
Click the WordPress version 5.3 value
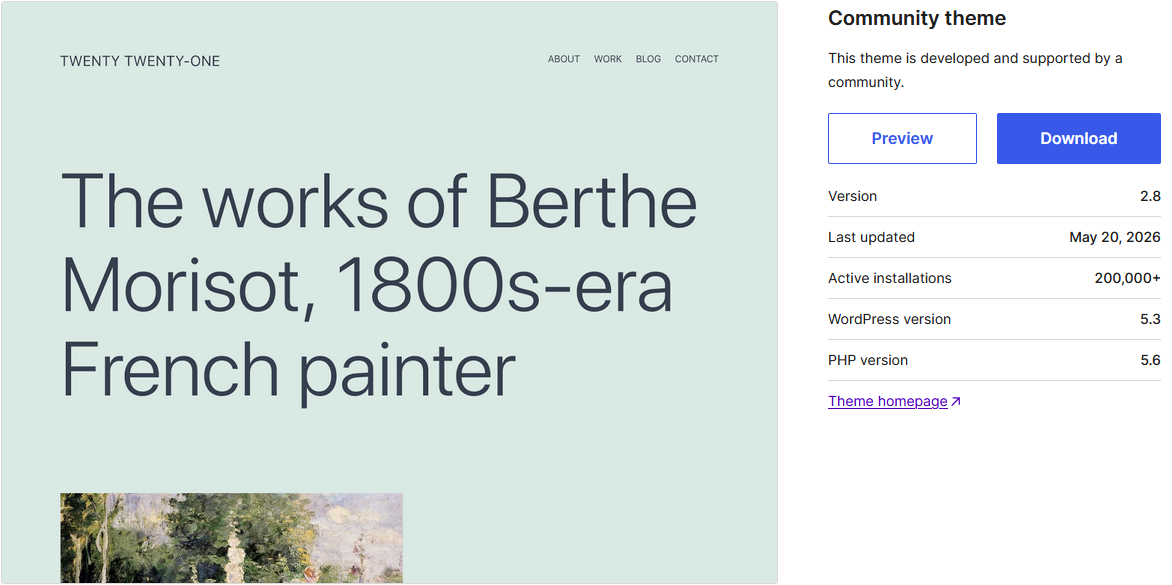[1151, 319]
